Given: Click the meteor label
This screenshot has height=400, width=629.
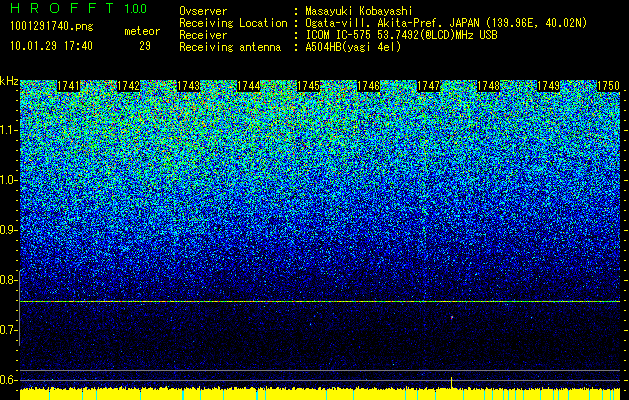Looking at the screenshot, I should click(x=142, y=31).
